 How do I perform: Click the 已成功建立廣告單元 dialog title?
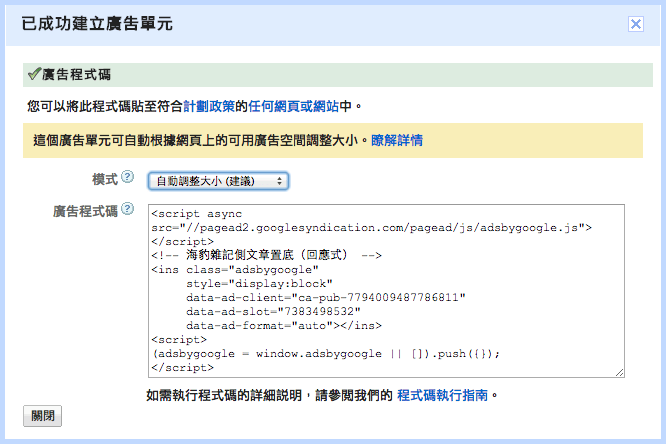tap(97, 24)
